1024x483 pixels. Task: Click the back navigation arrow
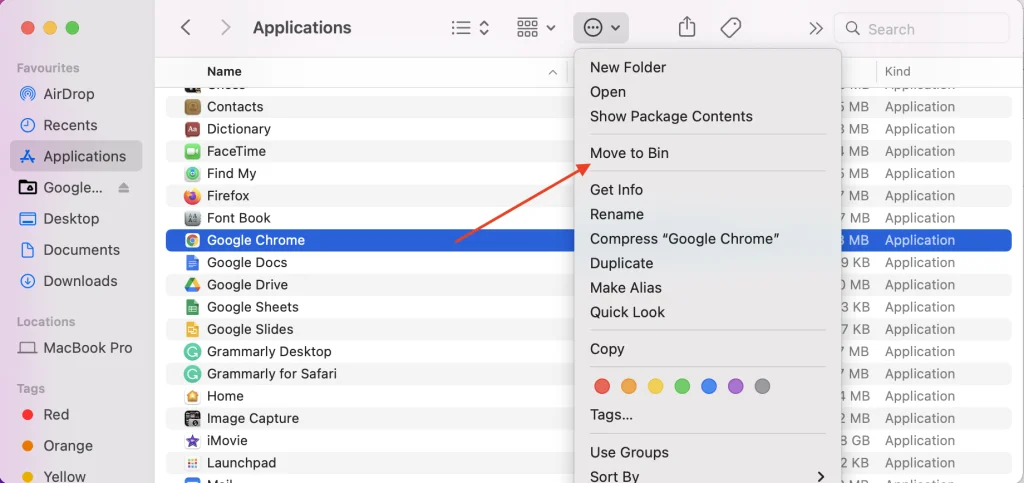click(x=186, y=27)
